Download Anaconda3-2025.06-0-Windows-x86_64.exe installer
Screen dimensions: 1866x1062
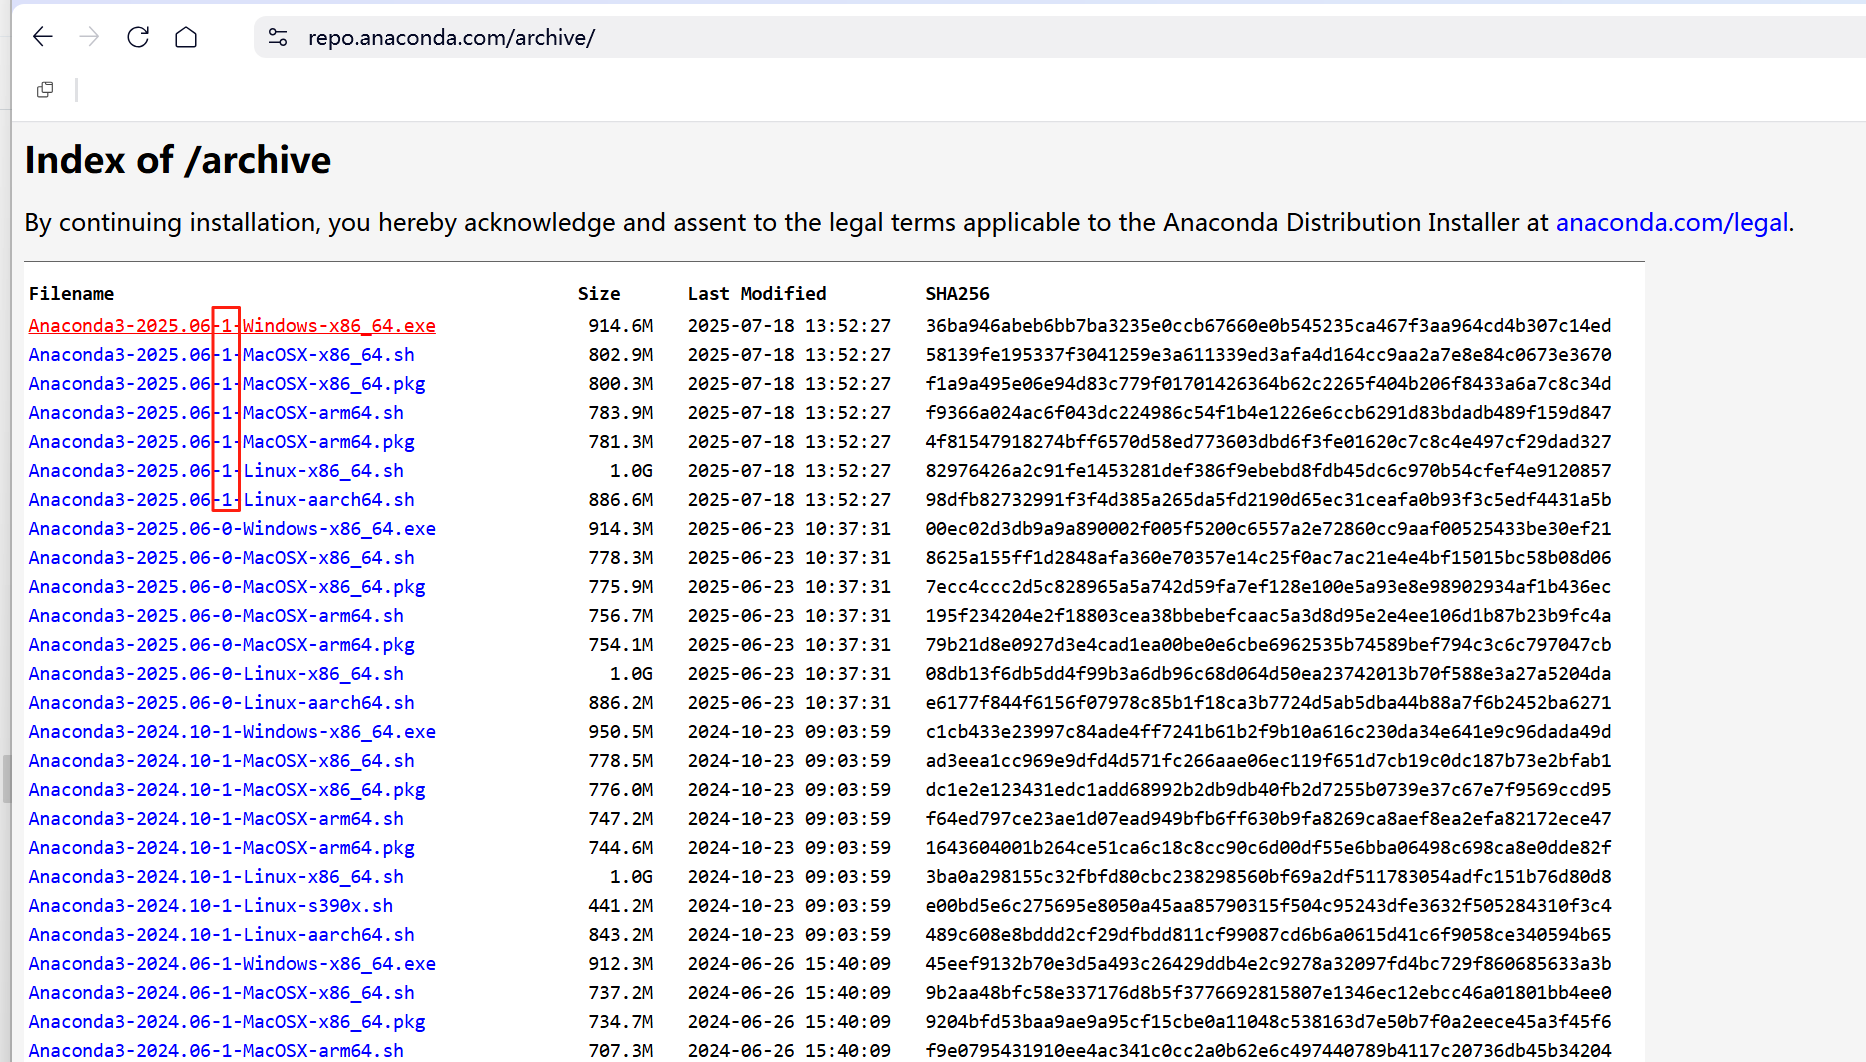click(231, 528)
